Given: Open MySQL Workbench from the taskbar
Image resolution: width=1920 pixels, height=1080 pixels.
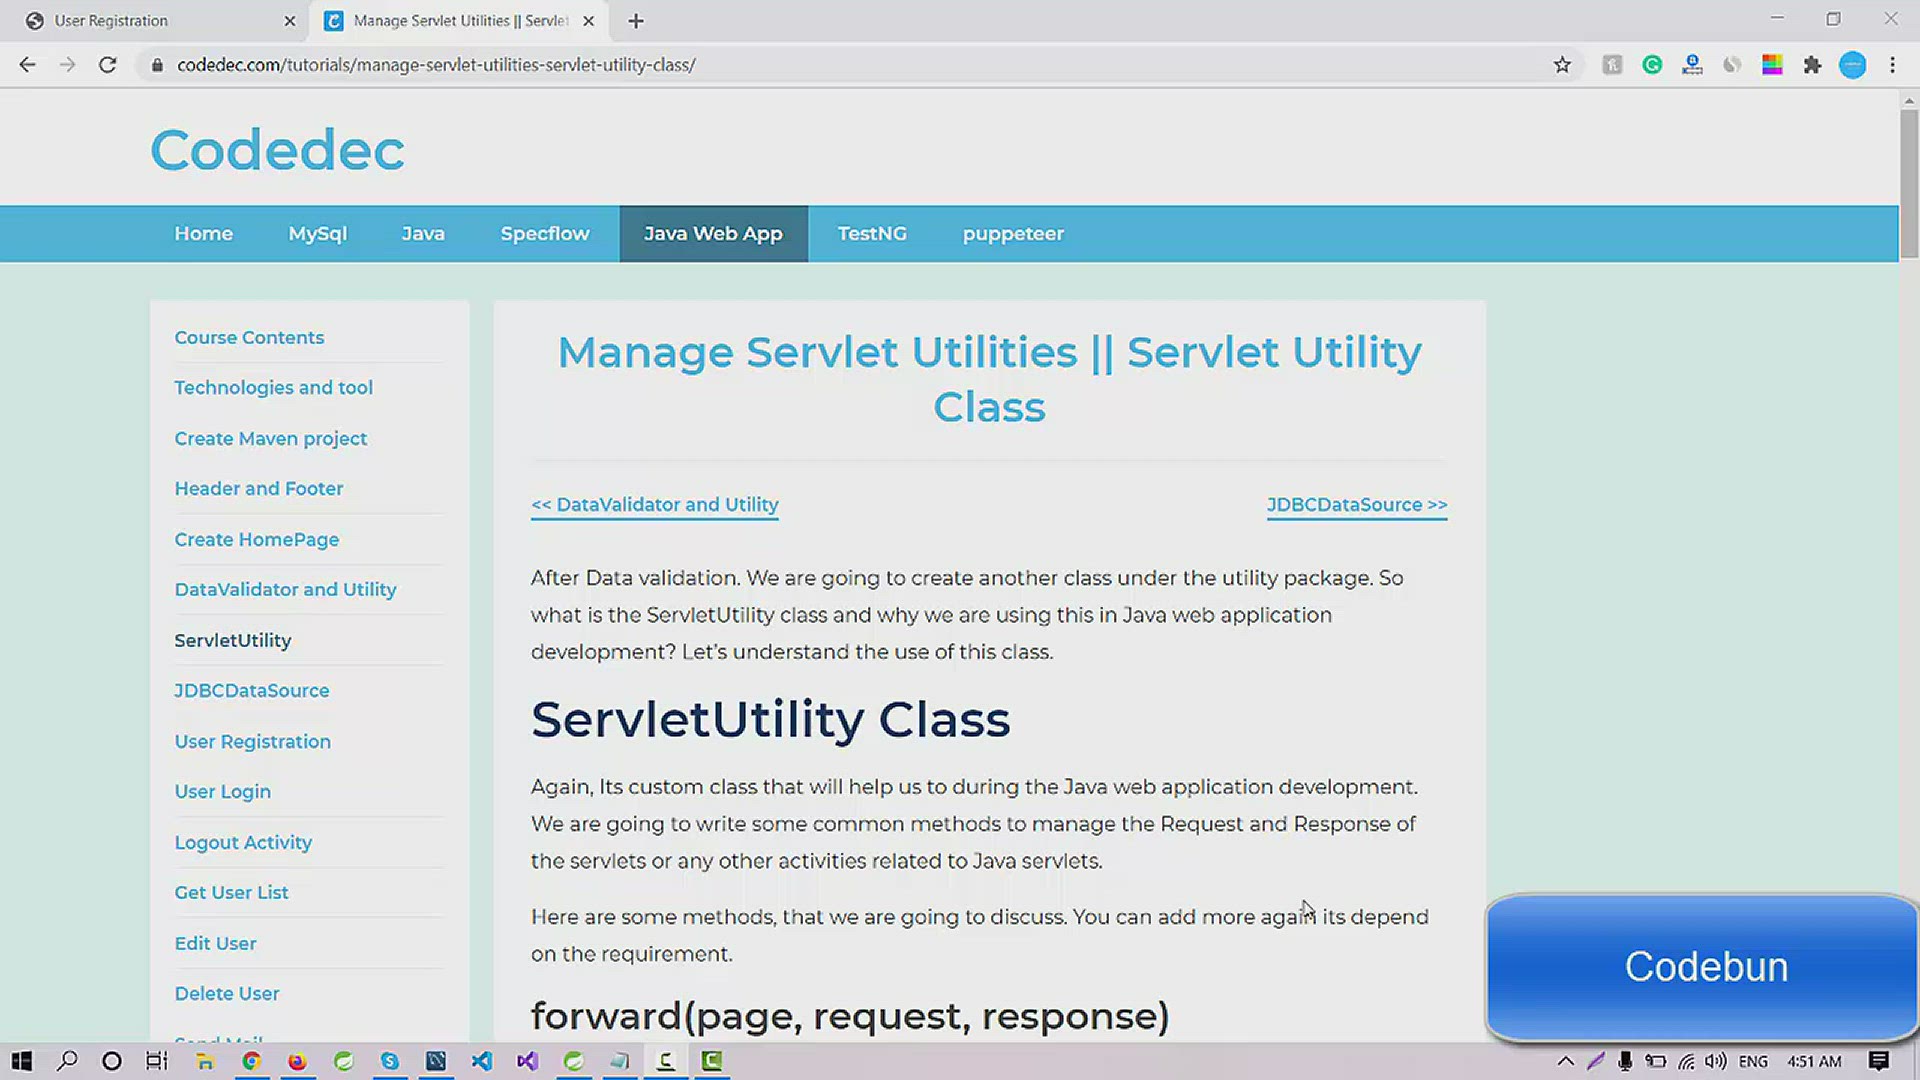Looking at the screenshot, I should pos(436,1061).
